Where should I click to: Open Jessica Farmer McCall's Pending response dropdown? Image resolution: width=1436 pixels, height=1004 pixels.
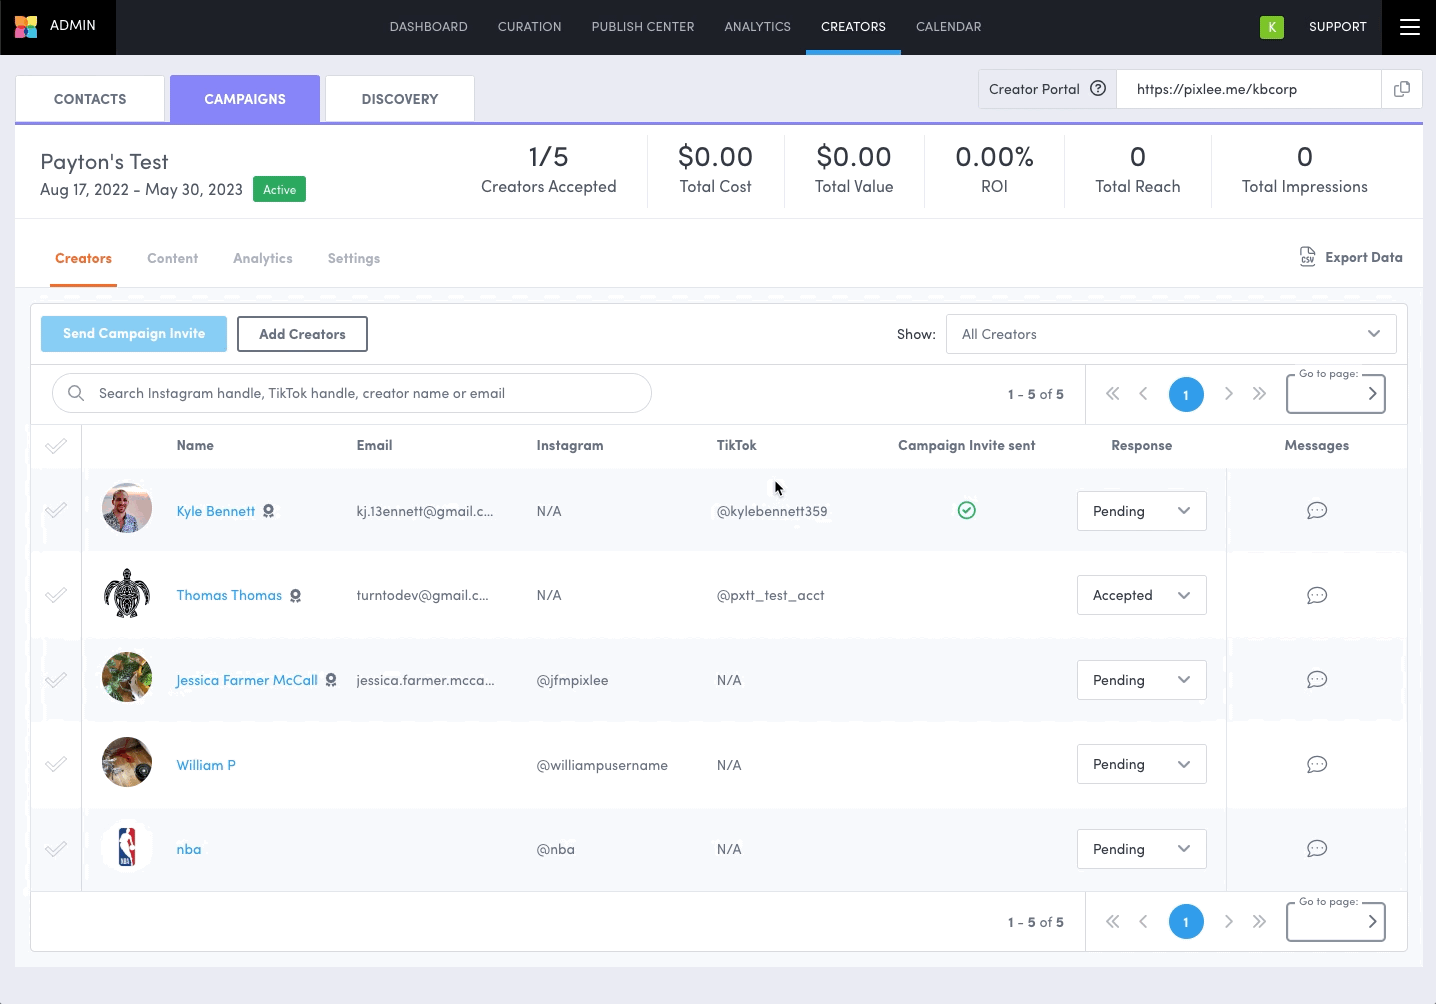[1141, 680]
